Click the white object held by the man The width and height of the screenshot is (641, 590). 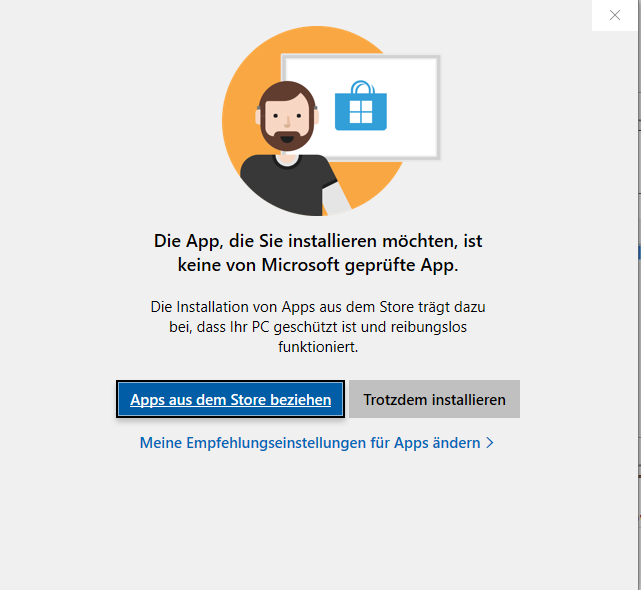[x=338, y=199]
